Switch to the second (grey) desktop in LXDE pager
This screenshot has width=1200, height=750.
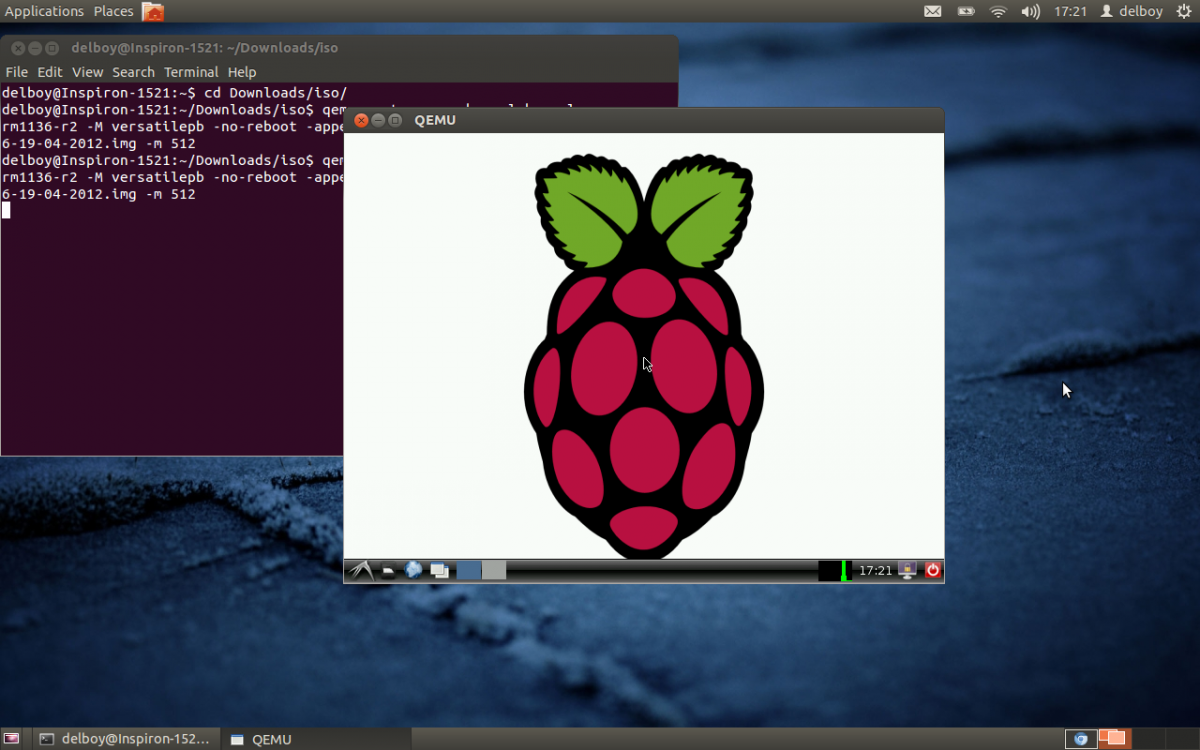pyautogui.click(x=494, y=571)
